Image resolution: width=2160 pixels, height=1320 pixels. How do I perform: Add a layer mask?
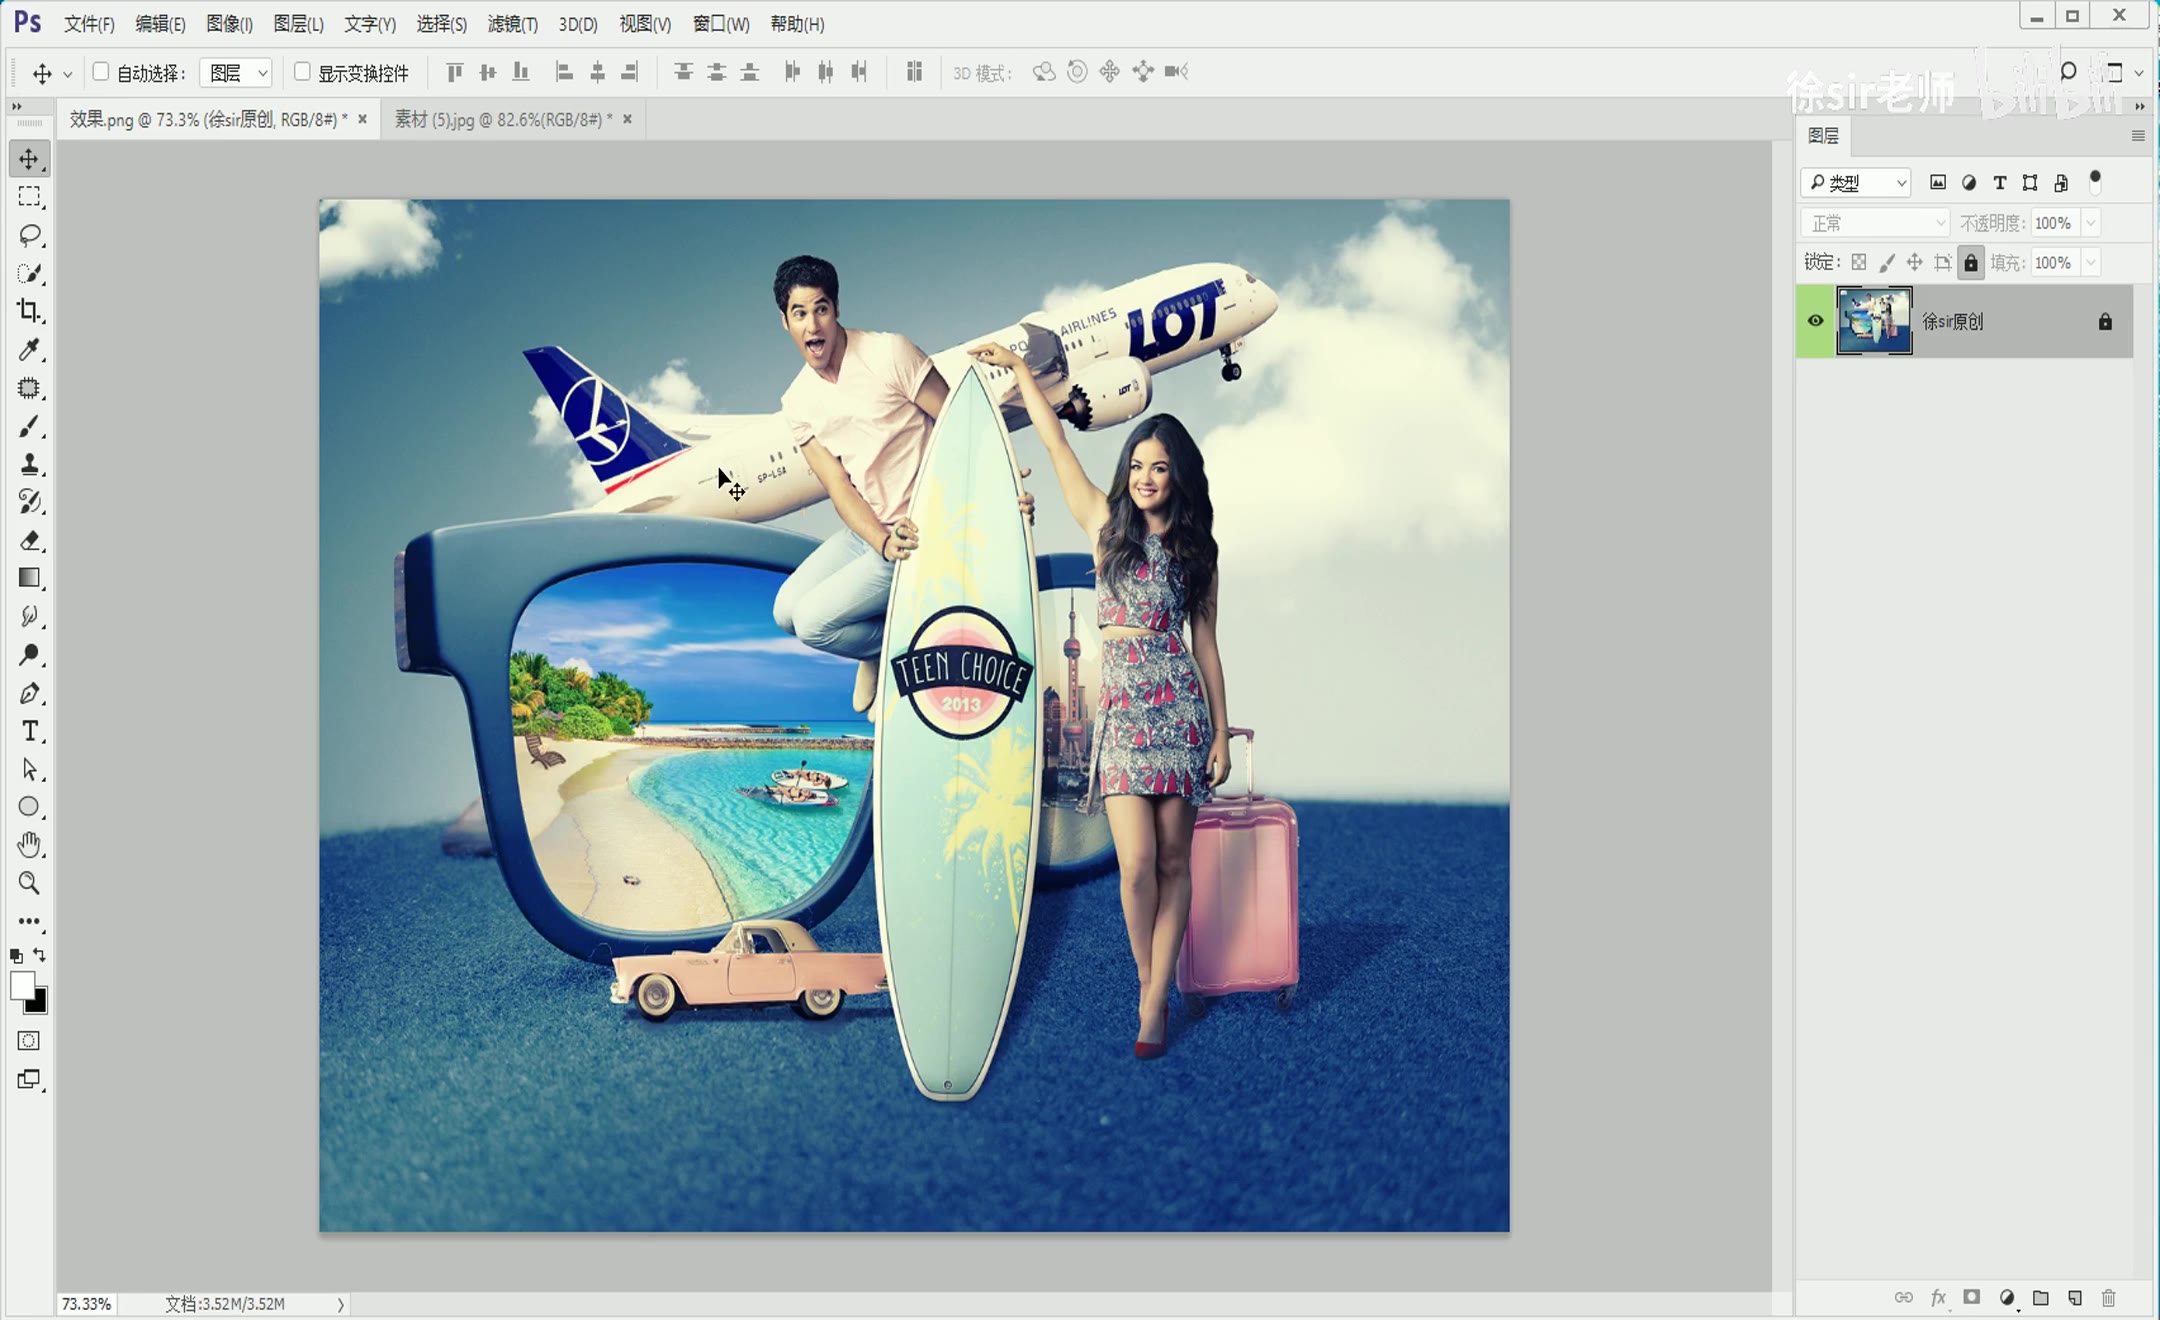[1971, 1298]
